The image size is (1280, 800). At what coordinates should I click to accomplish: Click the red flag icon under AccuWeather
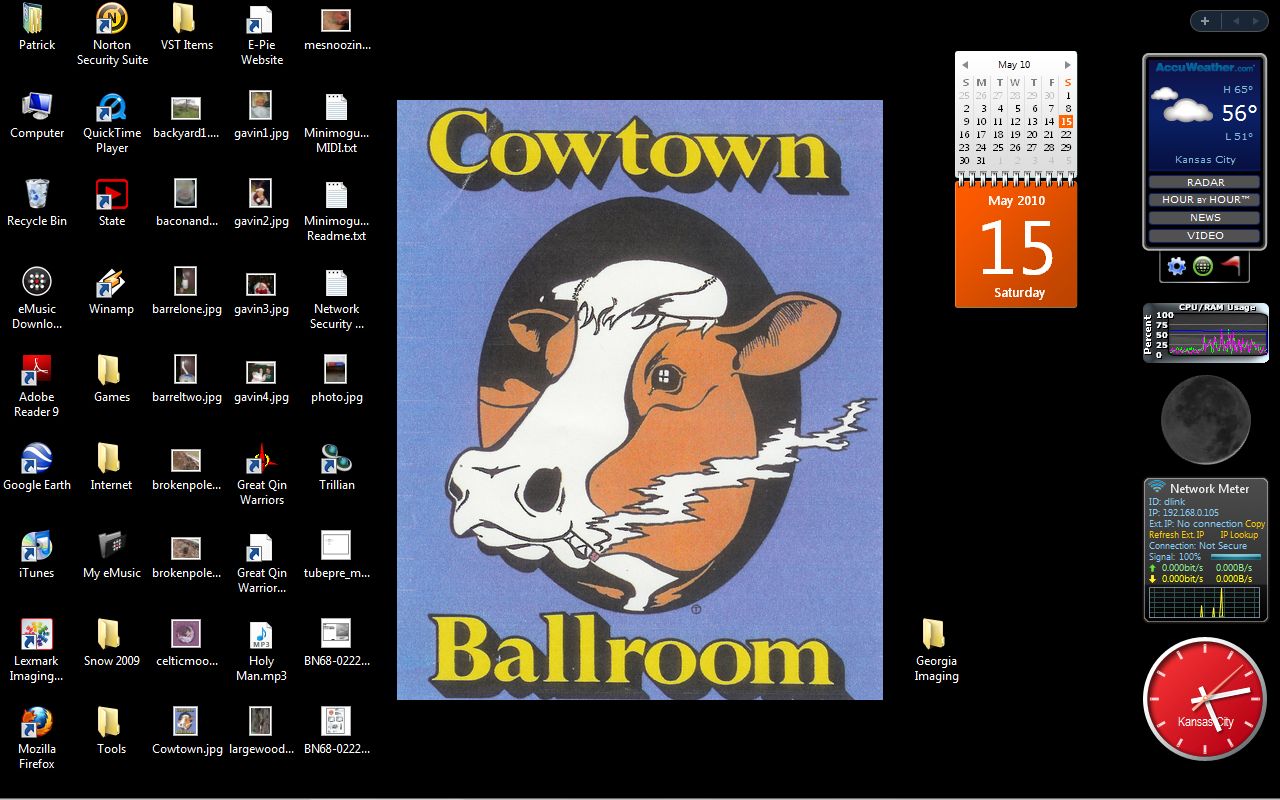click(x=1231, y=265)
